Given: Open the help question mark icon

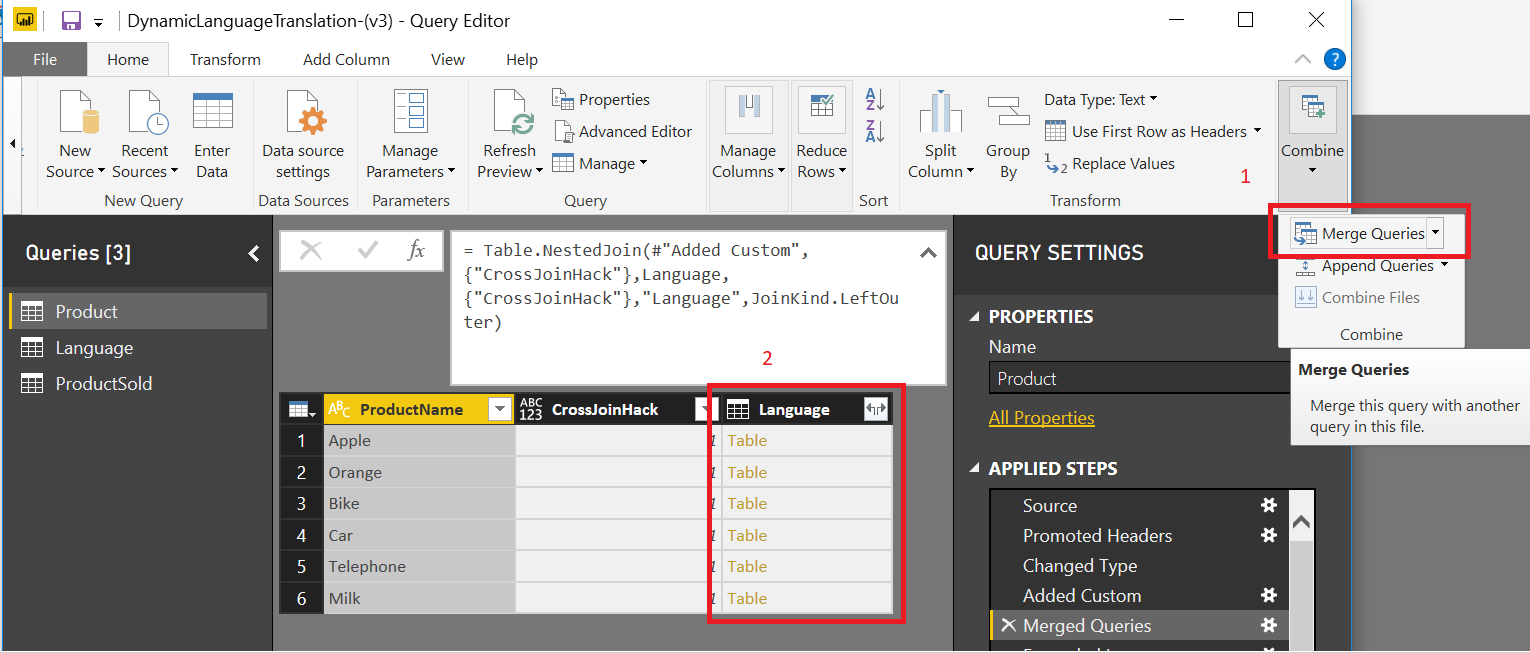Looking at the screenshot, I should click(1335, 59).
